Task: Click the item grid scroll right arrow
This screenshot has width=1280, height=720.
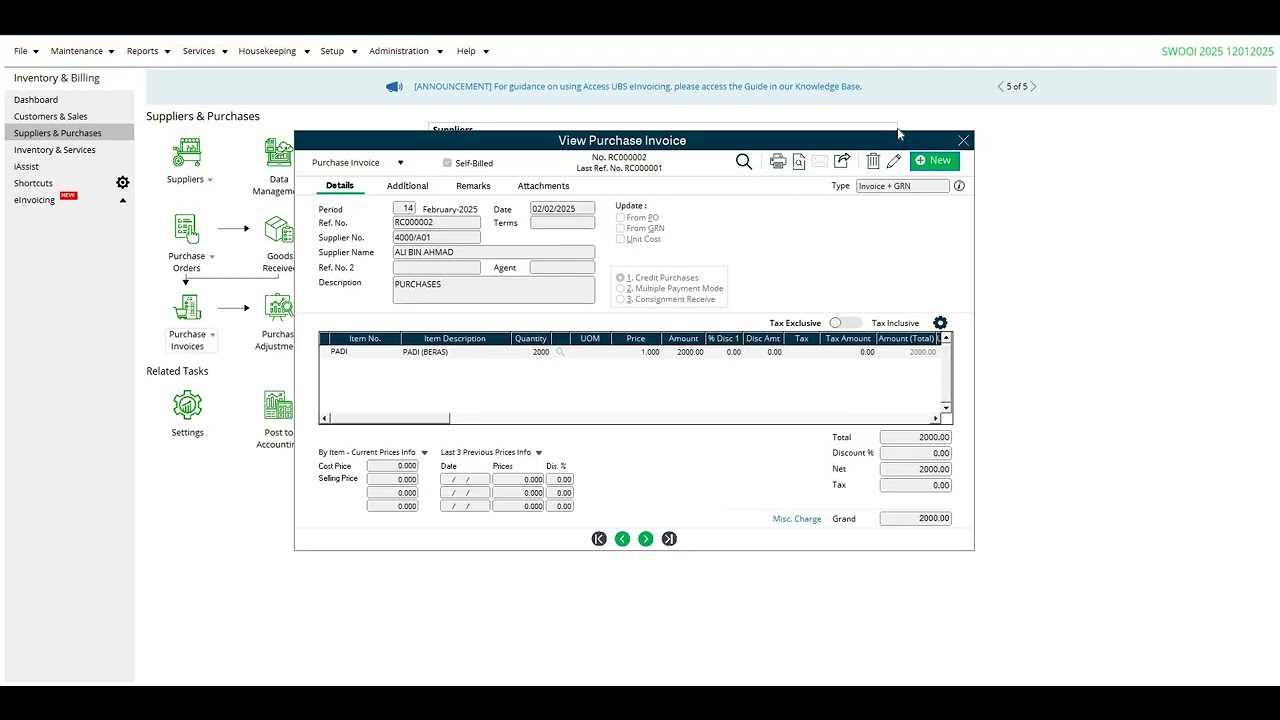Action: click(936, 419)
